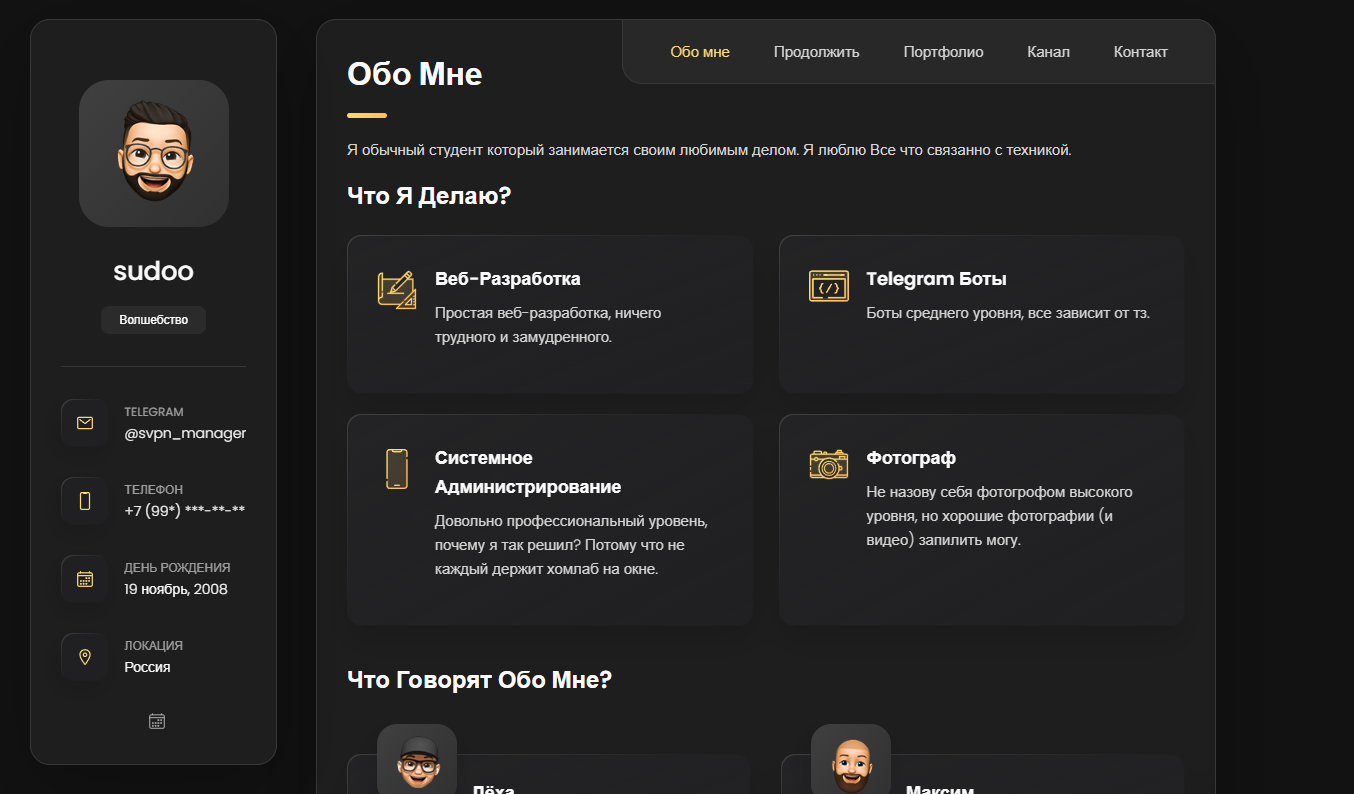
Task: Click the sudoo profile avatar
Action: 154,153
